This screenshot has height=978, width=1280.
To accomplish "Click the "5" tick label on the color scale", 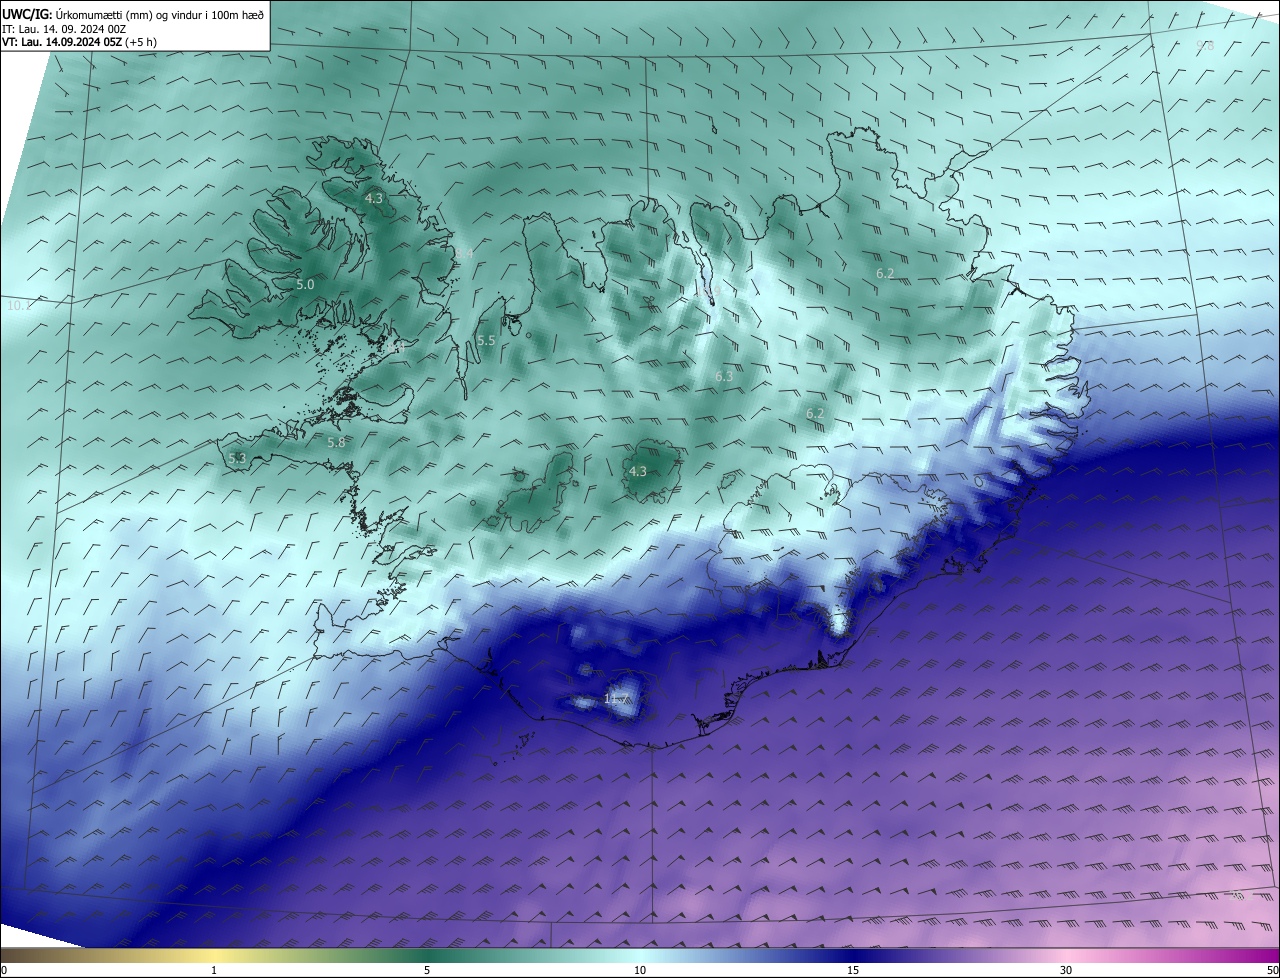I will click(x=427, y=970).
